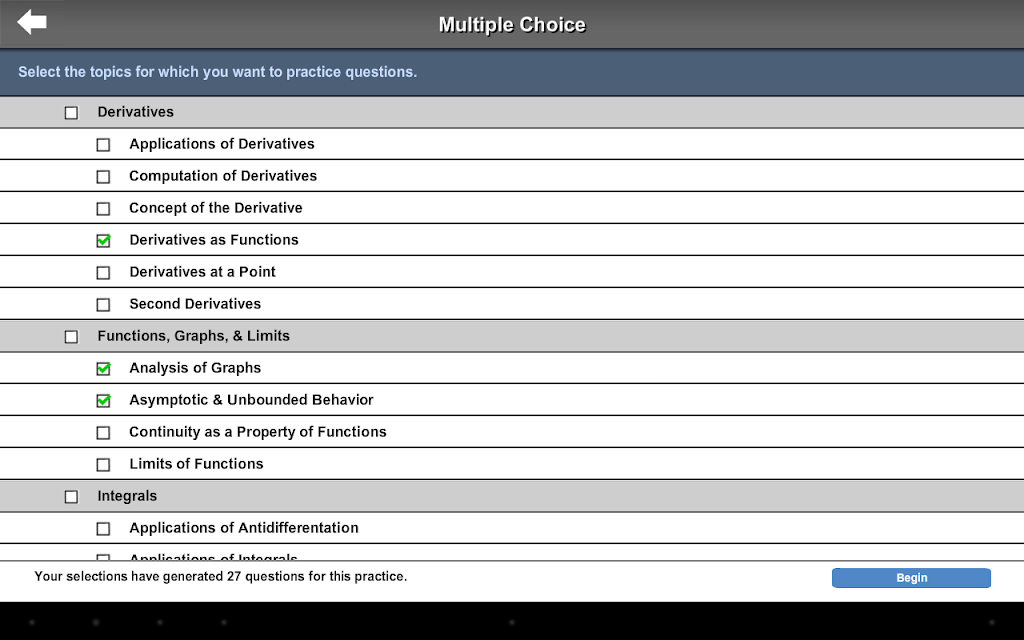Check the Integrals category checkbox
This screenshot has height=640, width=1024.
pyautogui.click(x=71, y=497)
